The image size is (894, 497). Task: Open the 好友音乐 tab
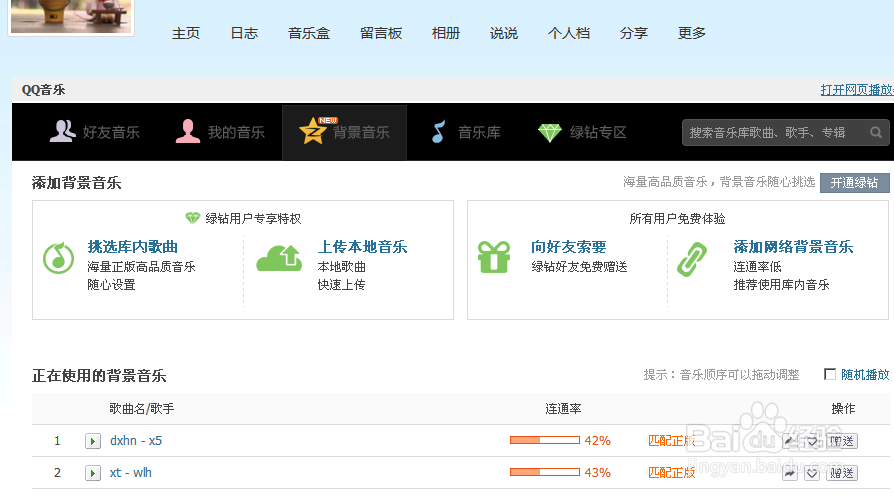pos(95,132)
